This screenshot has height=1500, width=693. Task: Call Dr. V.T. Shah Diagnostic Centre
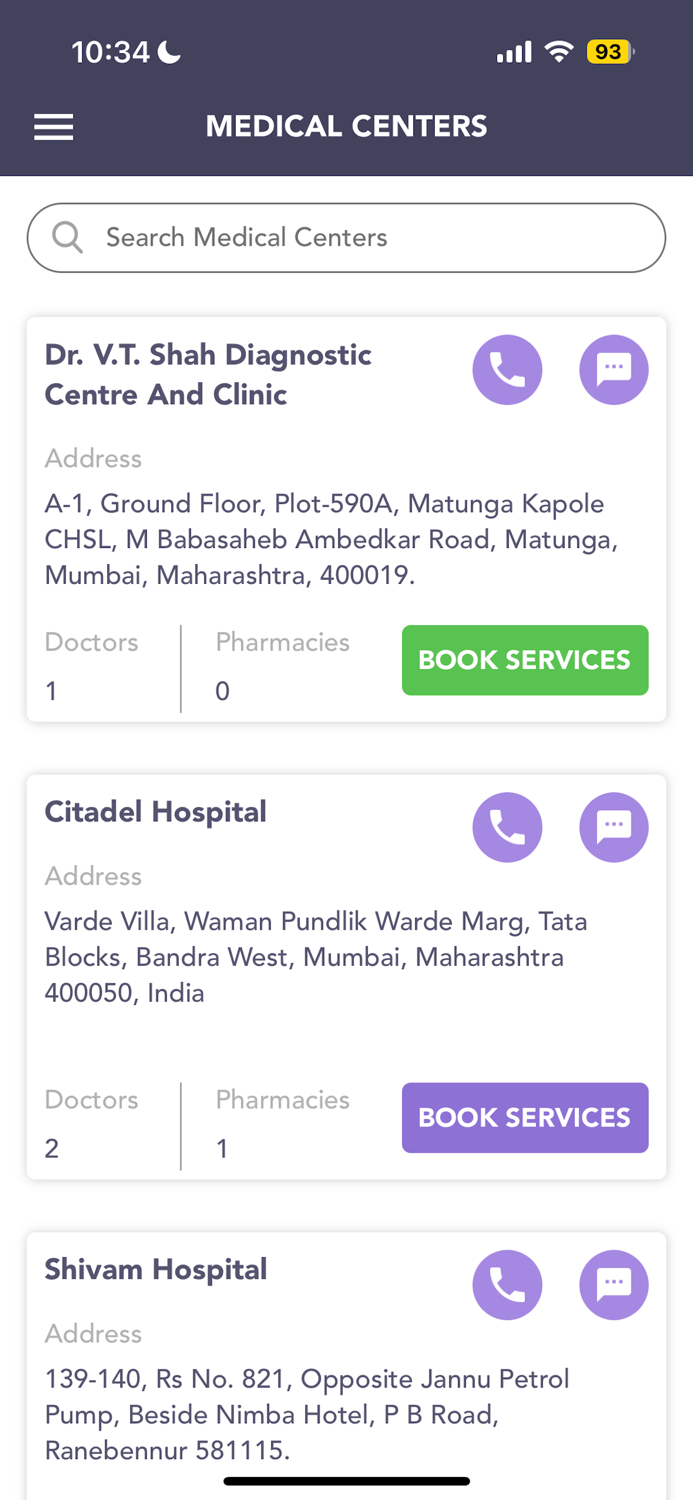pyautogui.click(x=507, y=369)
